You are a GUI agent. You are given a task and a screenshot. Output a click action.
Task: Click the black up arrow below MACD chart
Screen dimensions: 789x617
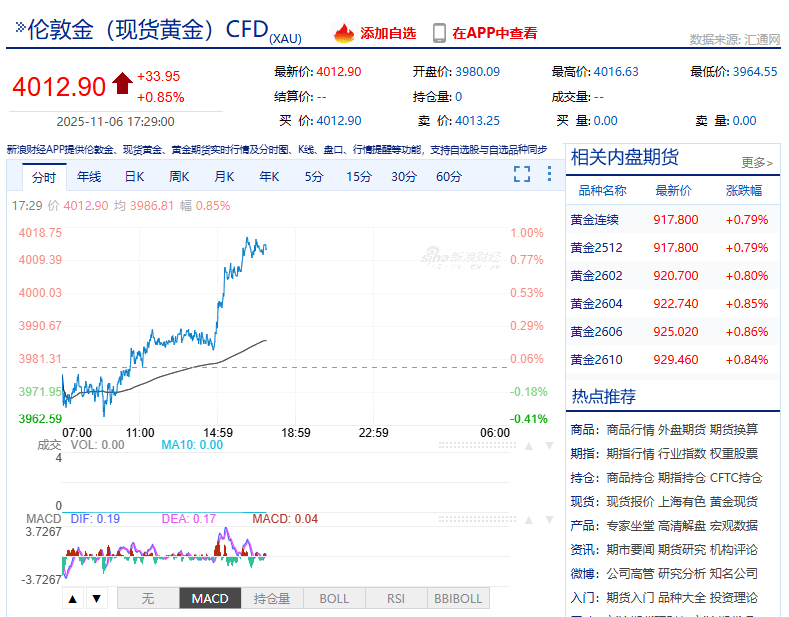pos(73,599)
